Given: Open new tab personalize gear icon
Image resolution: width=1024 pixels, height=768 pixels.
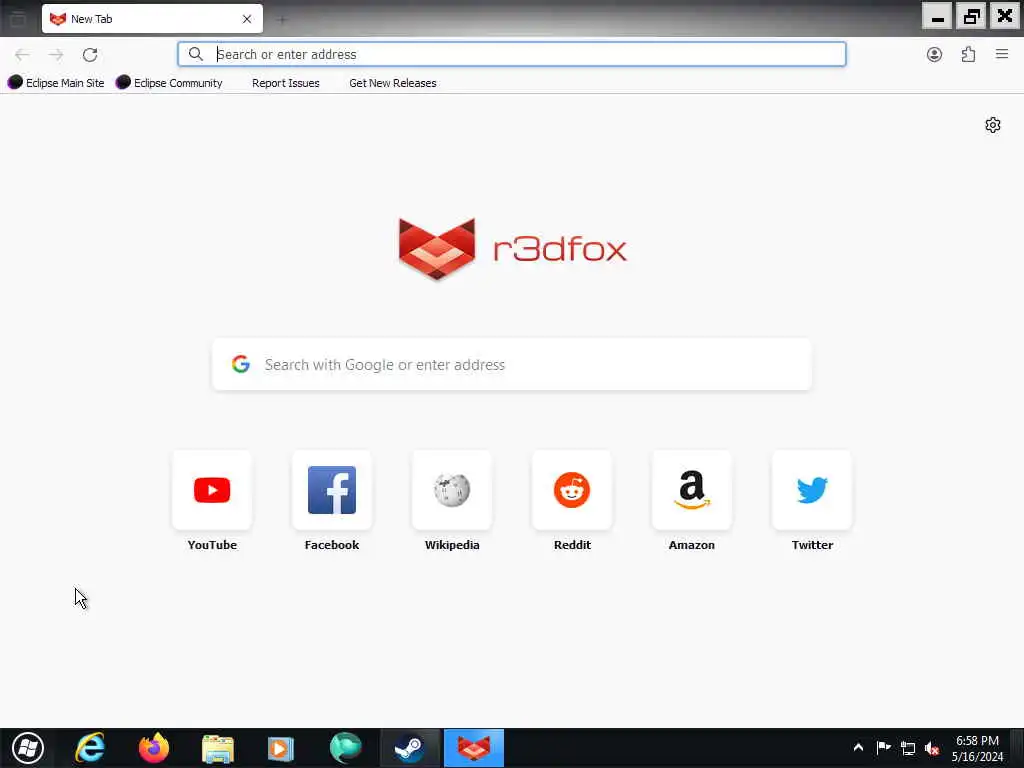Looking at the screenshot, I should (x=993, y=125).
